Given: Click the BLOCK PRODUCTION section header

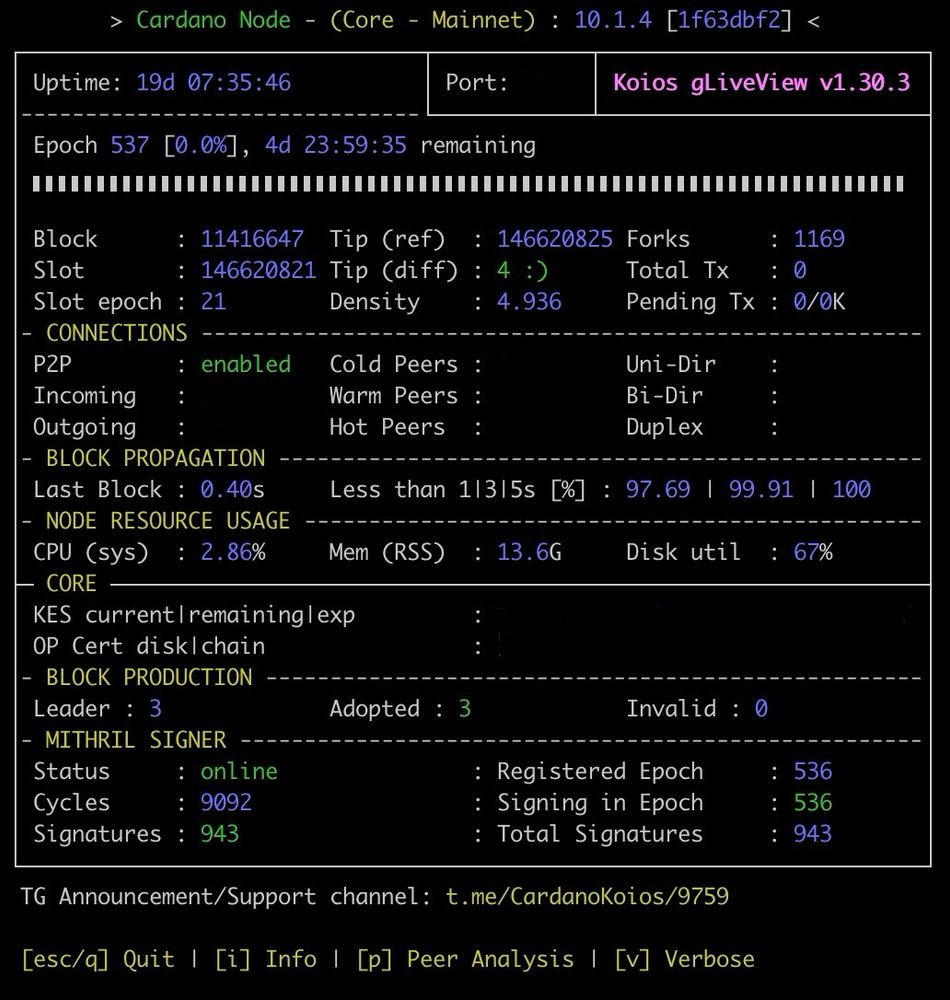Looking at the screenshot, I should tap(149, 676).
